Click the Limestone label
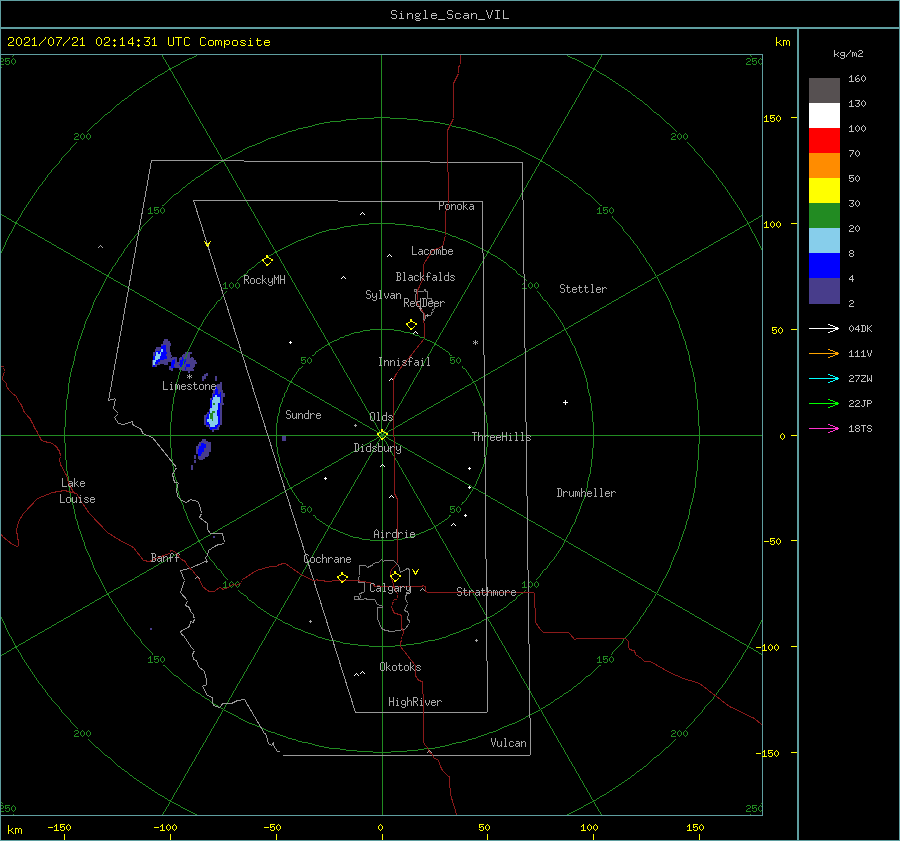 pos(189,386)
